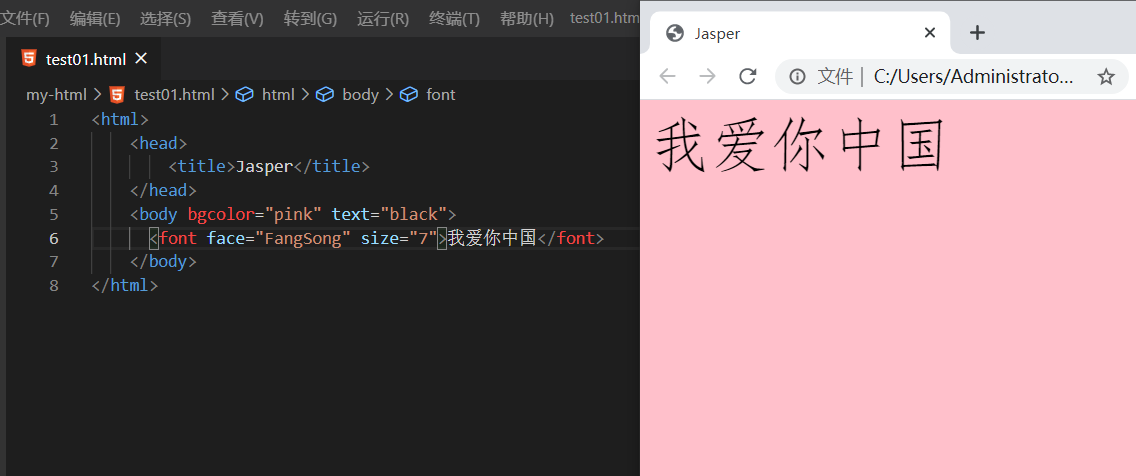Expand the body breadcrumb item
This screenshot has height=476, width=1136.
coord(360,95)
